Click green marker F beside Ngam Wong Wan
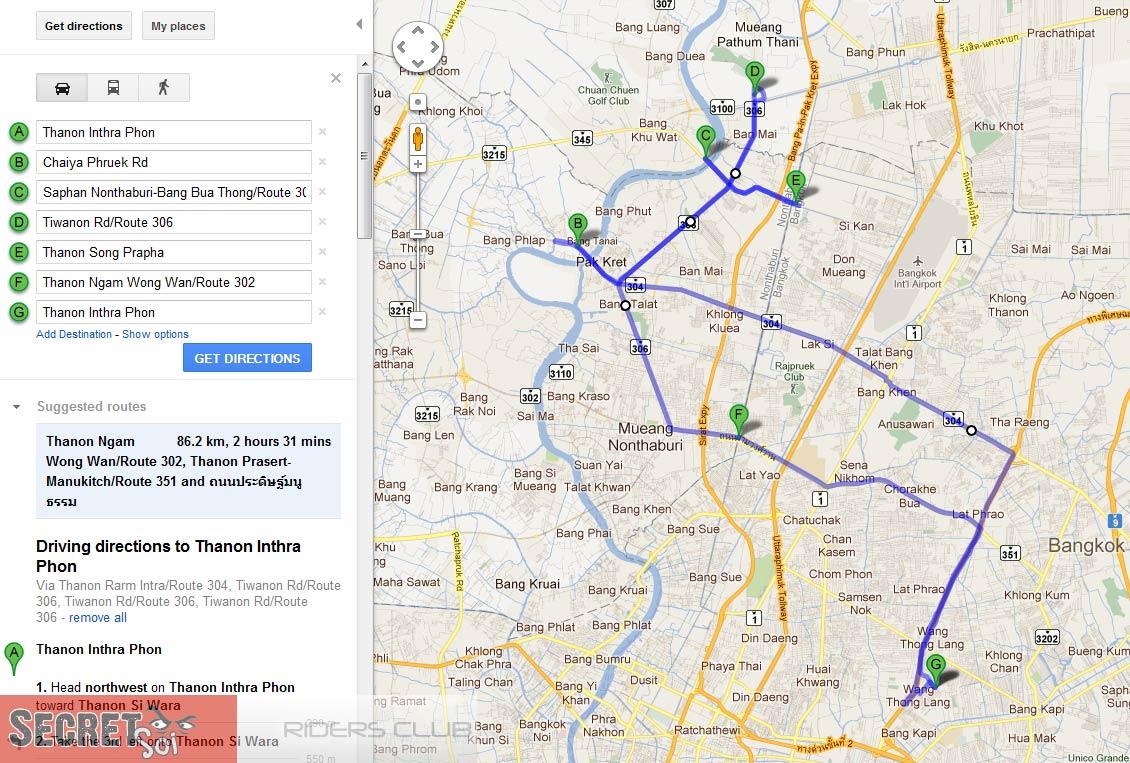Viewport: 1130px width, 763px height. (x=19, y=282)
